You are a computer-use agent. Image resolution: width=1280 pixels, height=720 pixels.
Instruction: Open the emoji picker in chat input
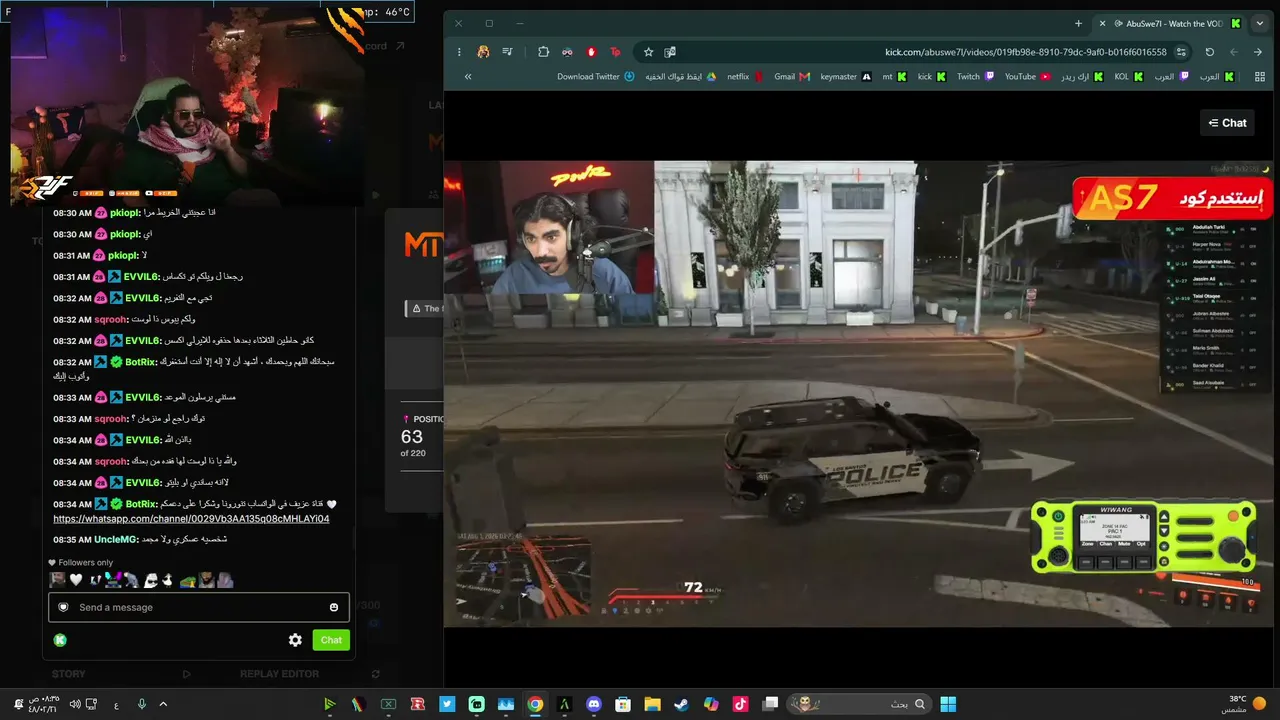click(x=334, y=607)
